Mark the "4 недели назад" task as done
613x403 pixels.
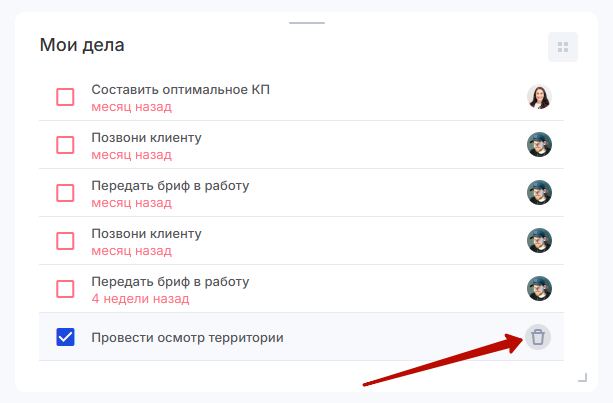coord(65,289)
